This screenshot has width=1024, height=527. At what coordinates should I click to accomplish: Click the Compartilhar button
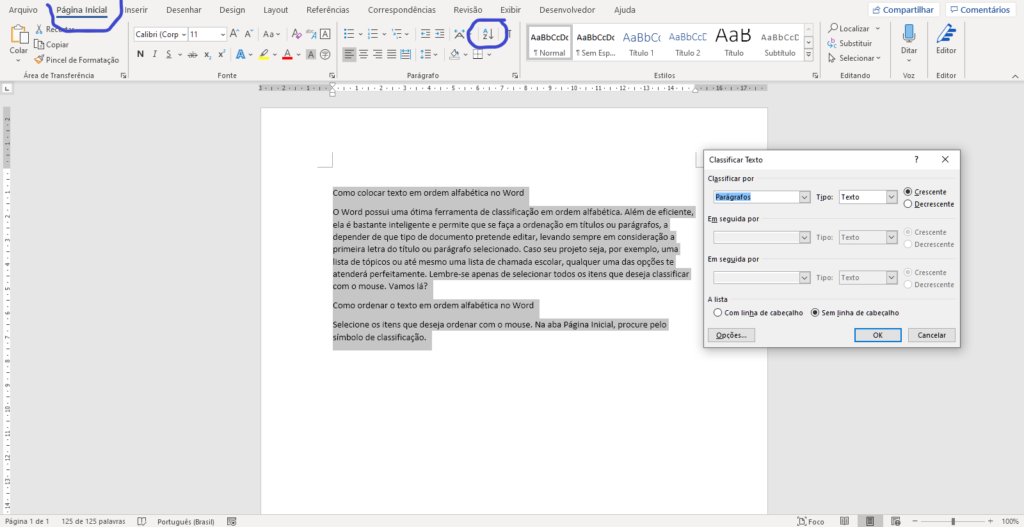coord(904,10)
